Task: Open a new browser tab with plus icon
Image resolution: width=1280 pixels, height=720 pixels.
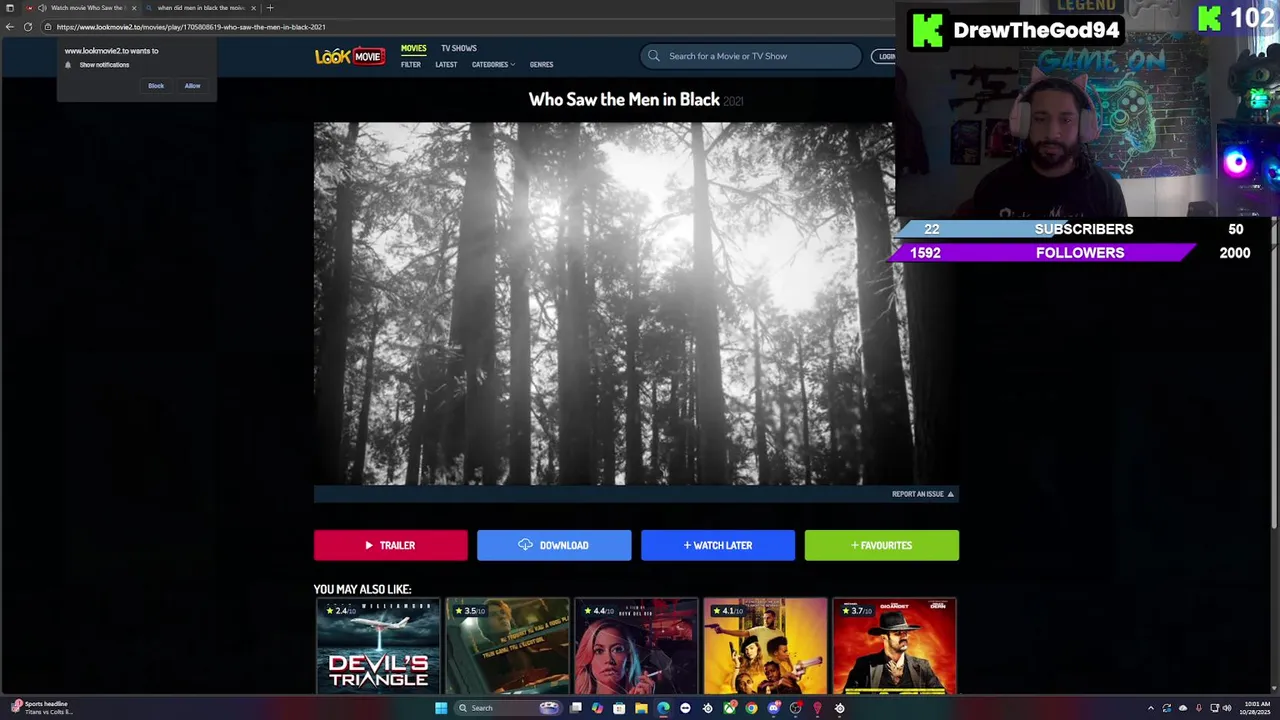Action: 270,8
